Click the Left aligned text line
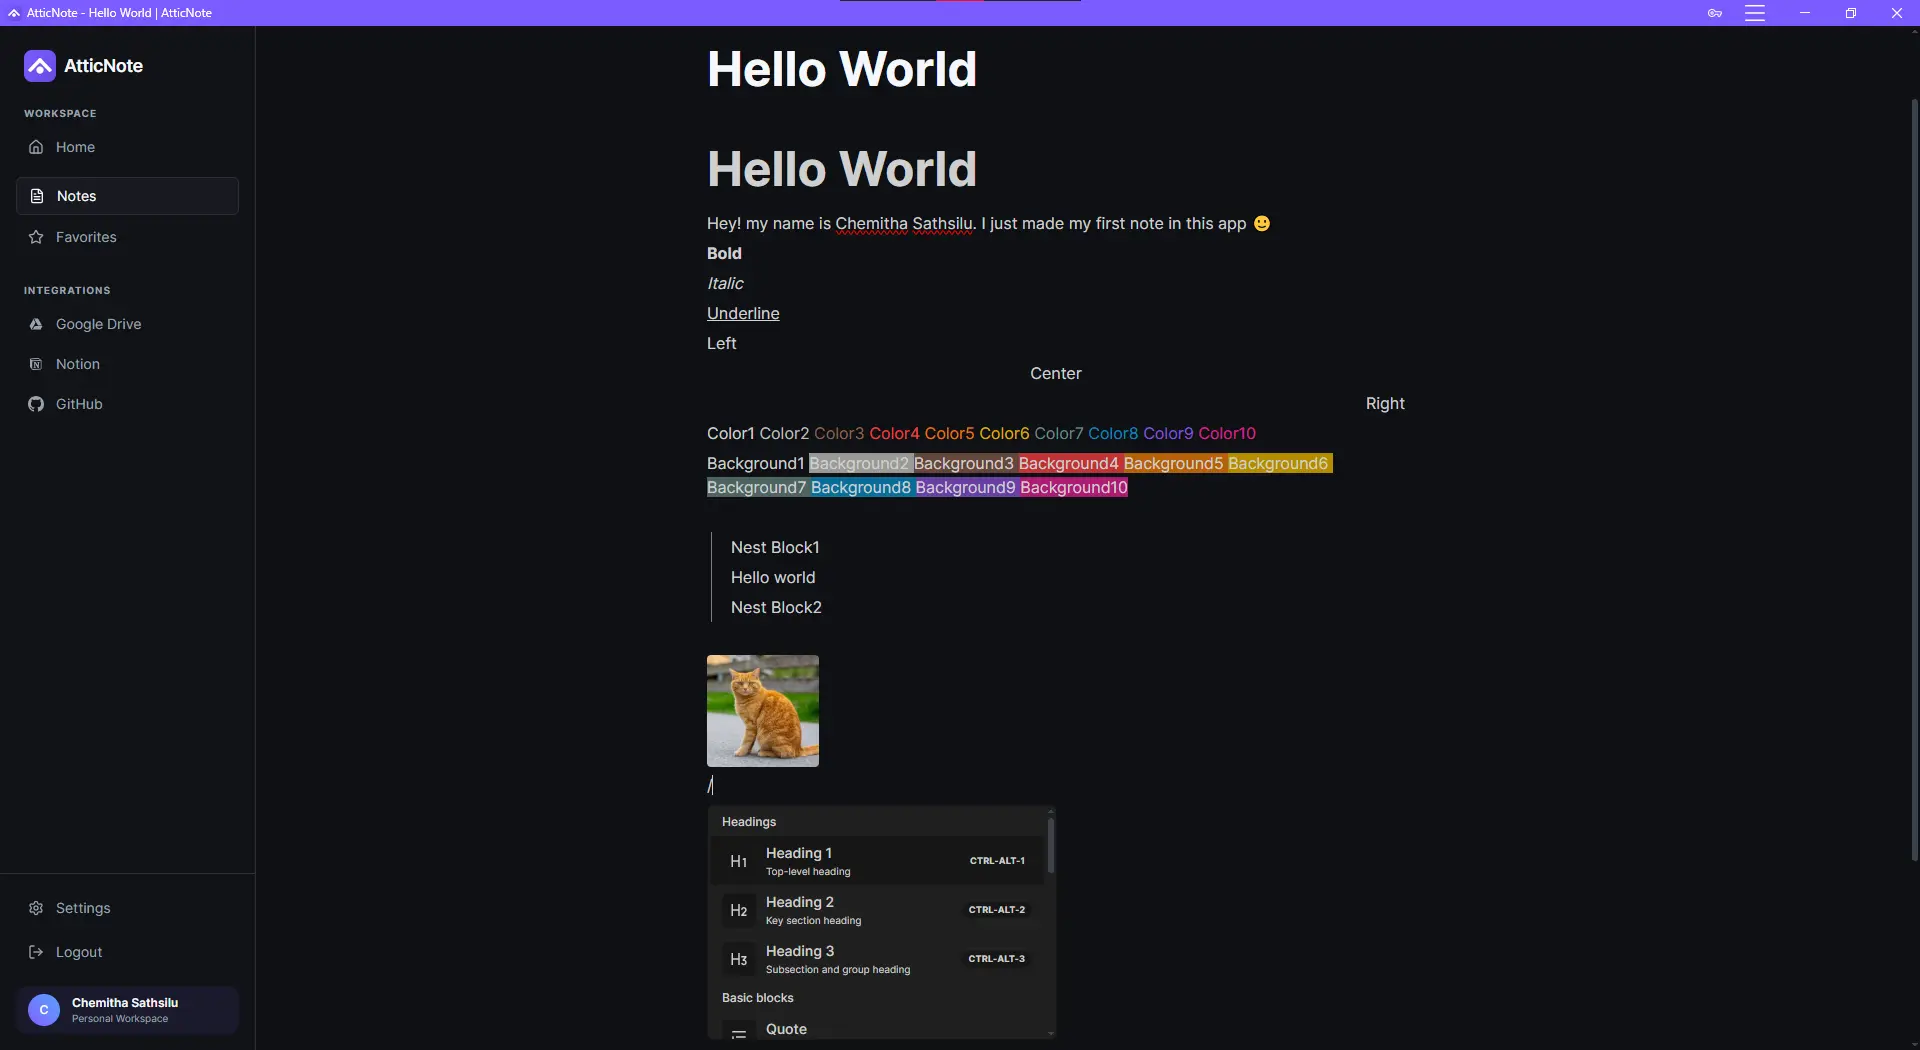 722,343
